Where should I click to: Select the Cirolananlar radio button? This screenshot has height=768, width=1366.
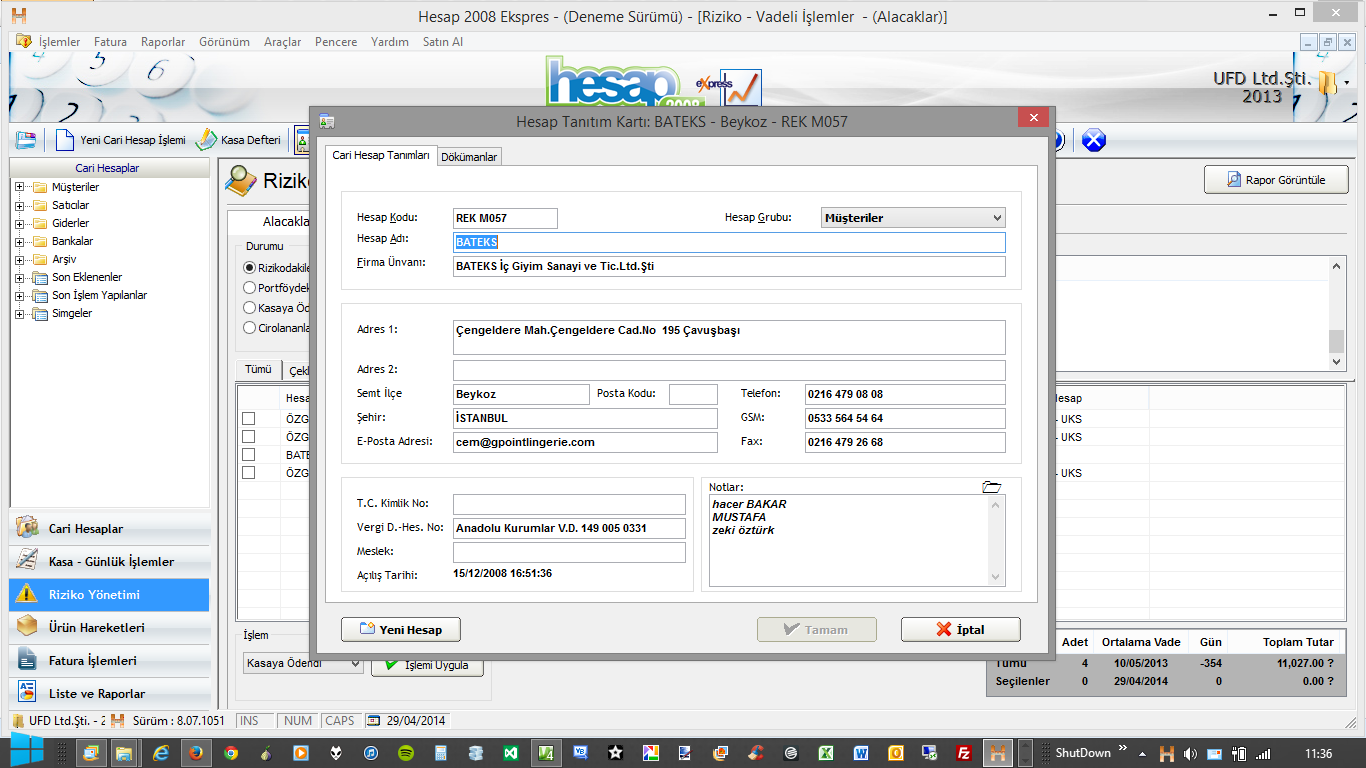tap(250, 327)
